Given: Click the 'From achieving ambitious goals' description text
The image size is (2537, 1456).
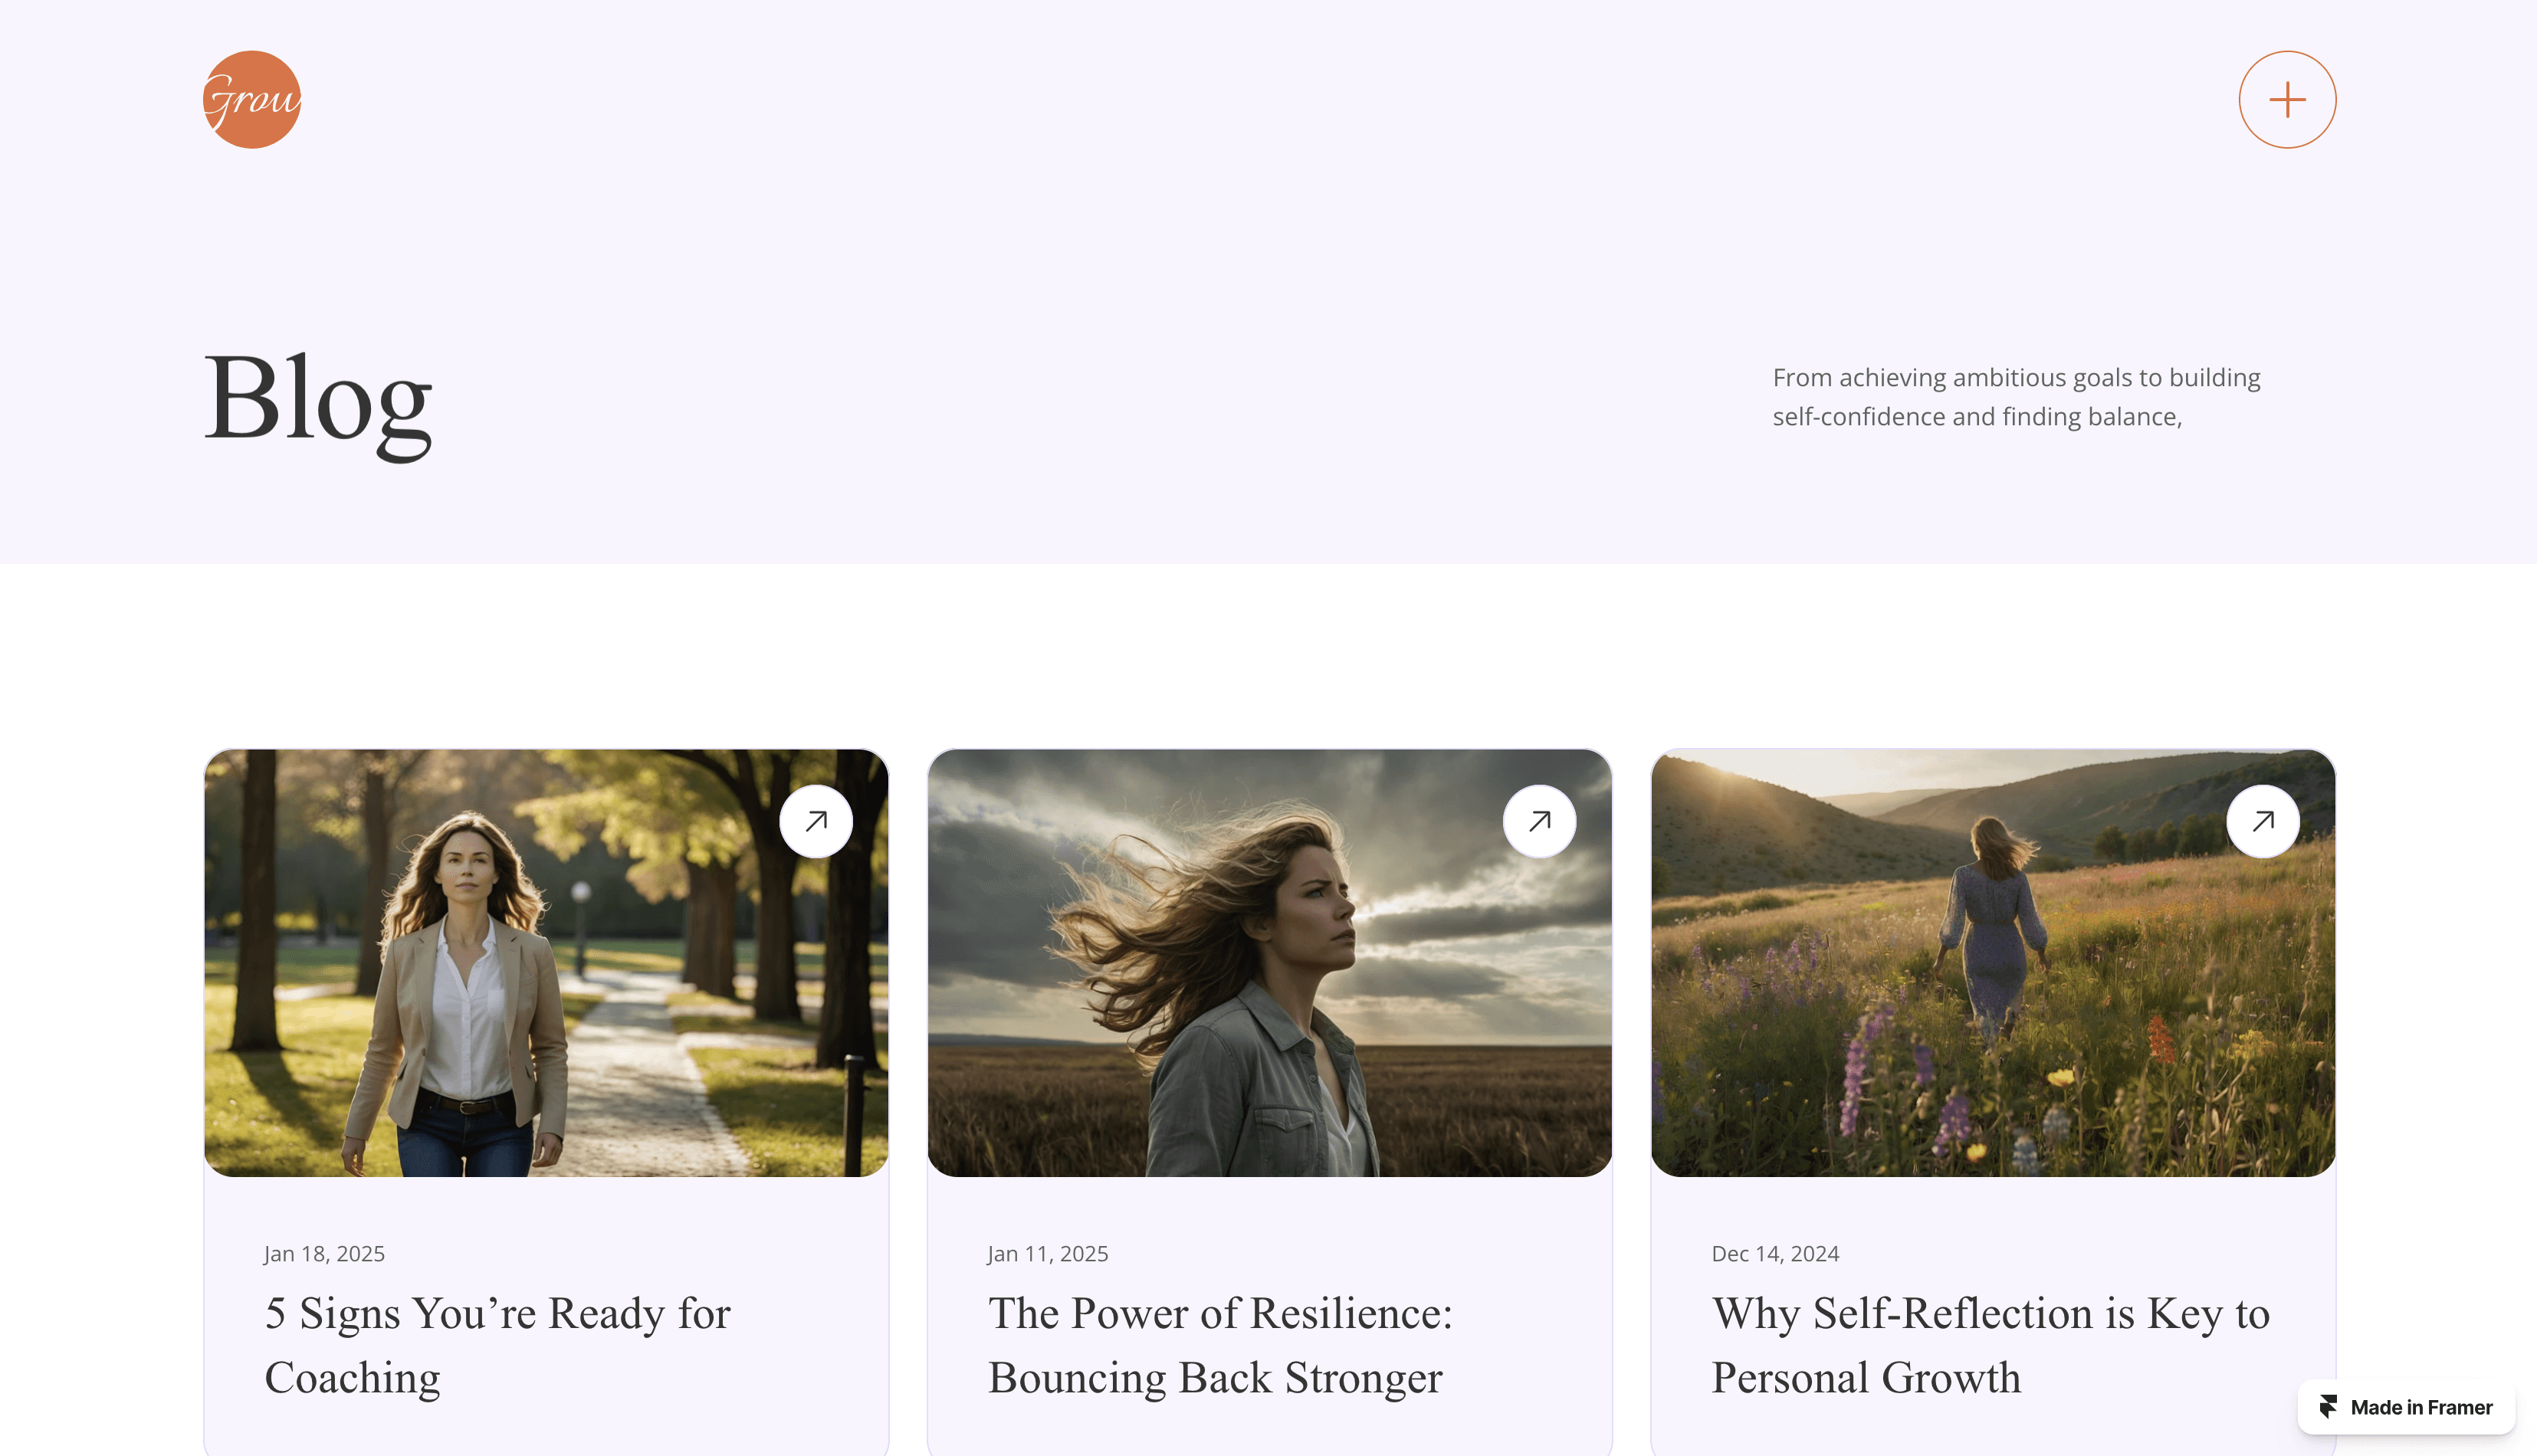Looking at the screenshot, I should pyautogui.click(x=2016, y=397).
